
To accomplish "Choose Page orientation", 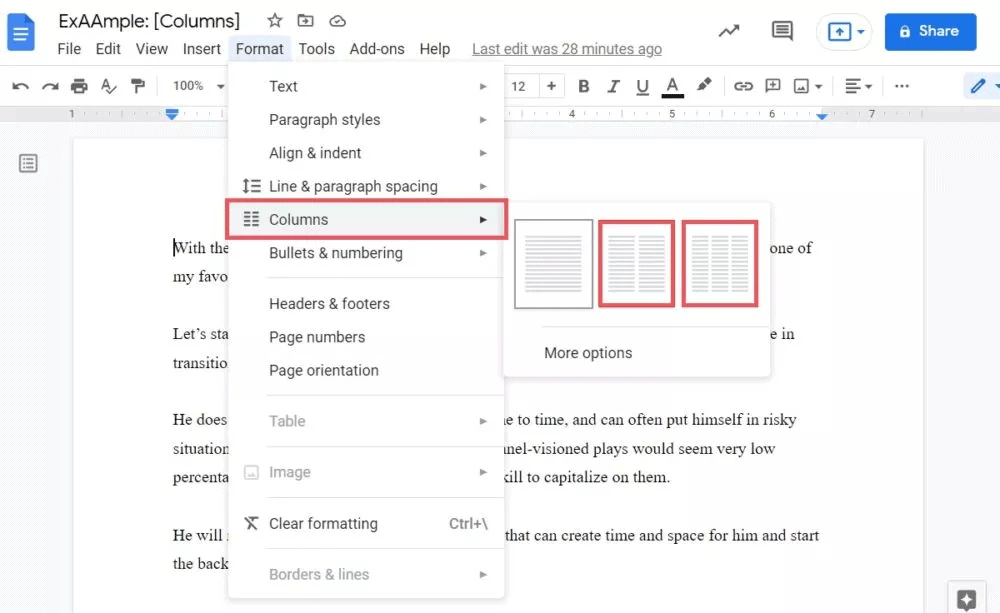I will click(x=366, y=370).
